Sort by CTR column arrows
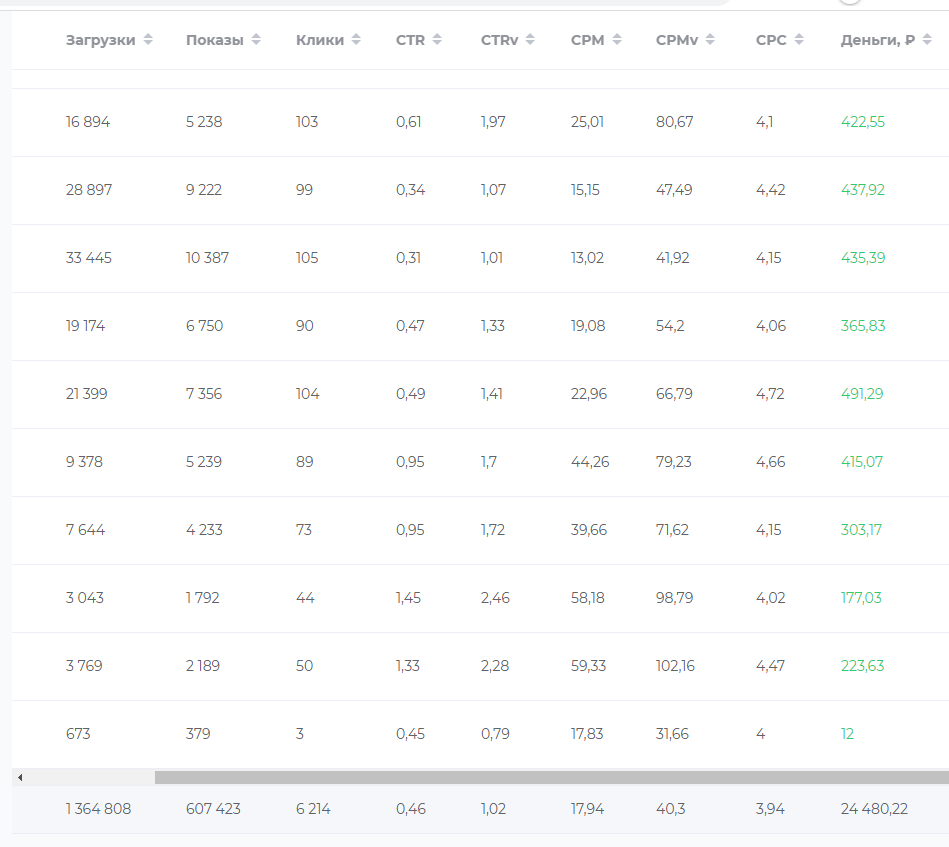Image resolution: width=949 pixels, height=847 pixels. 437,40
